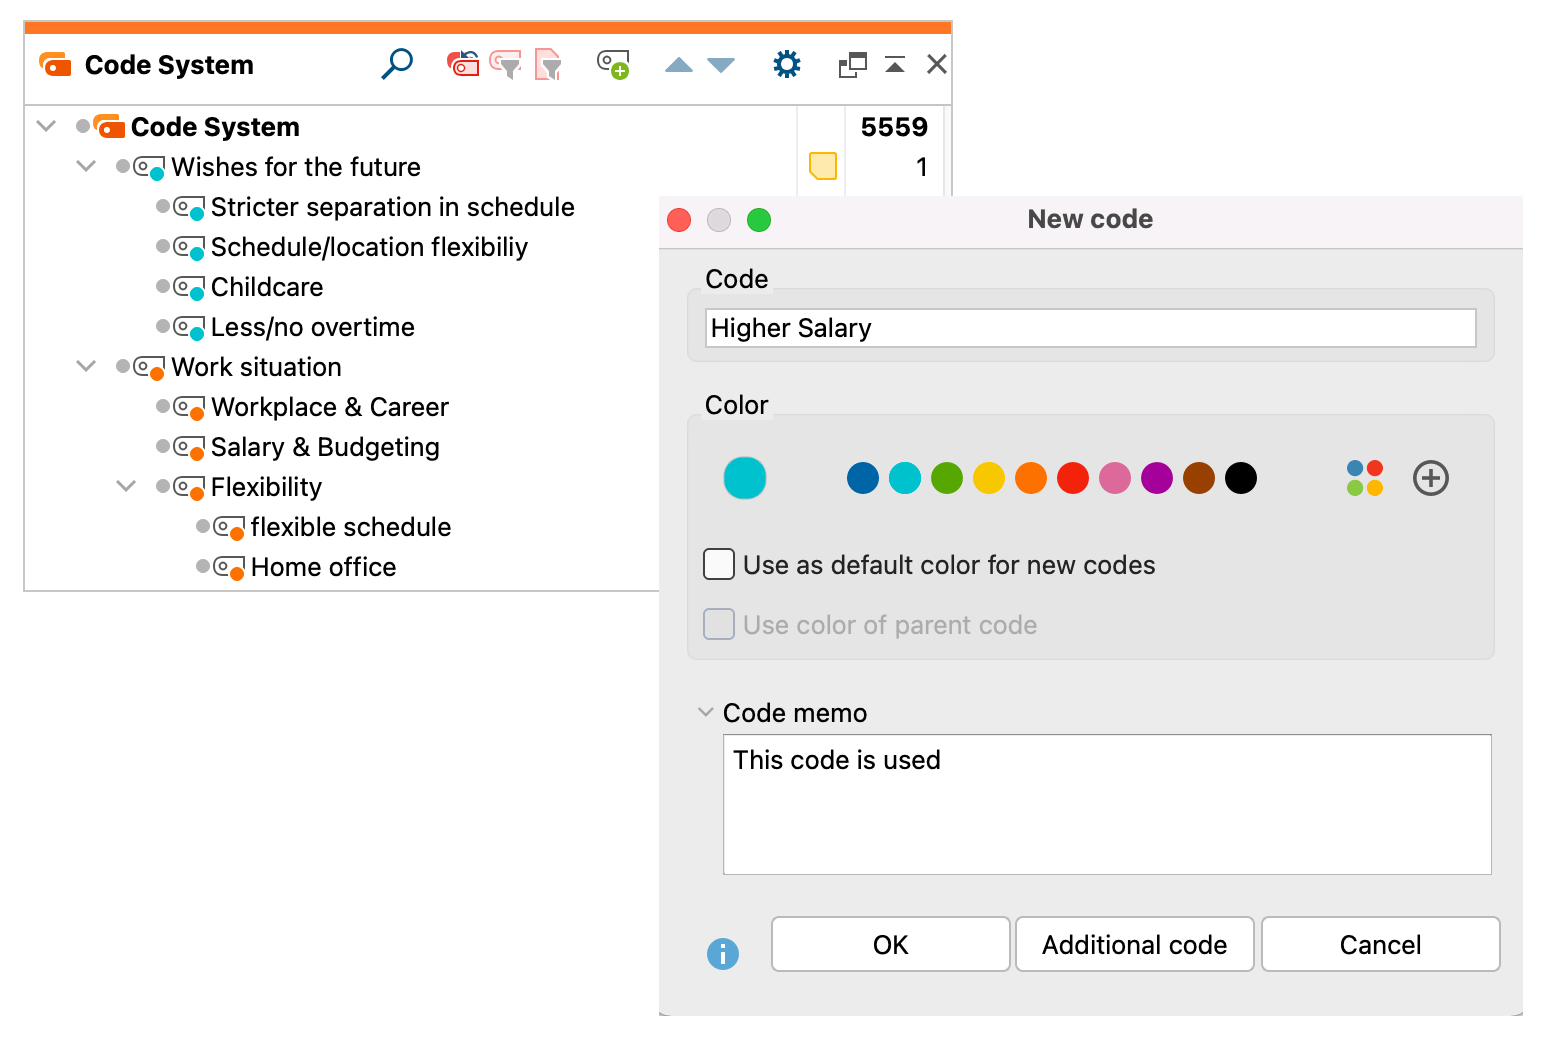This screenshot has height=1051, width=1551.
Task: Toggle activation dot beside Home office code
Action: (203, 566)
